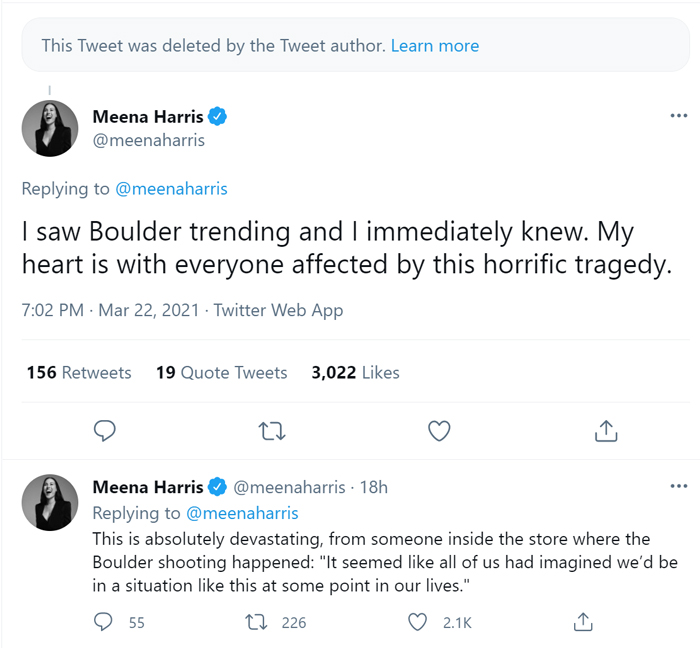View the 3,022 Likes list

point(355,372)
